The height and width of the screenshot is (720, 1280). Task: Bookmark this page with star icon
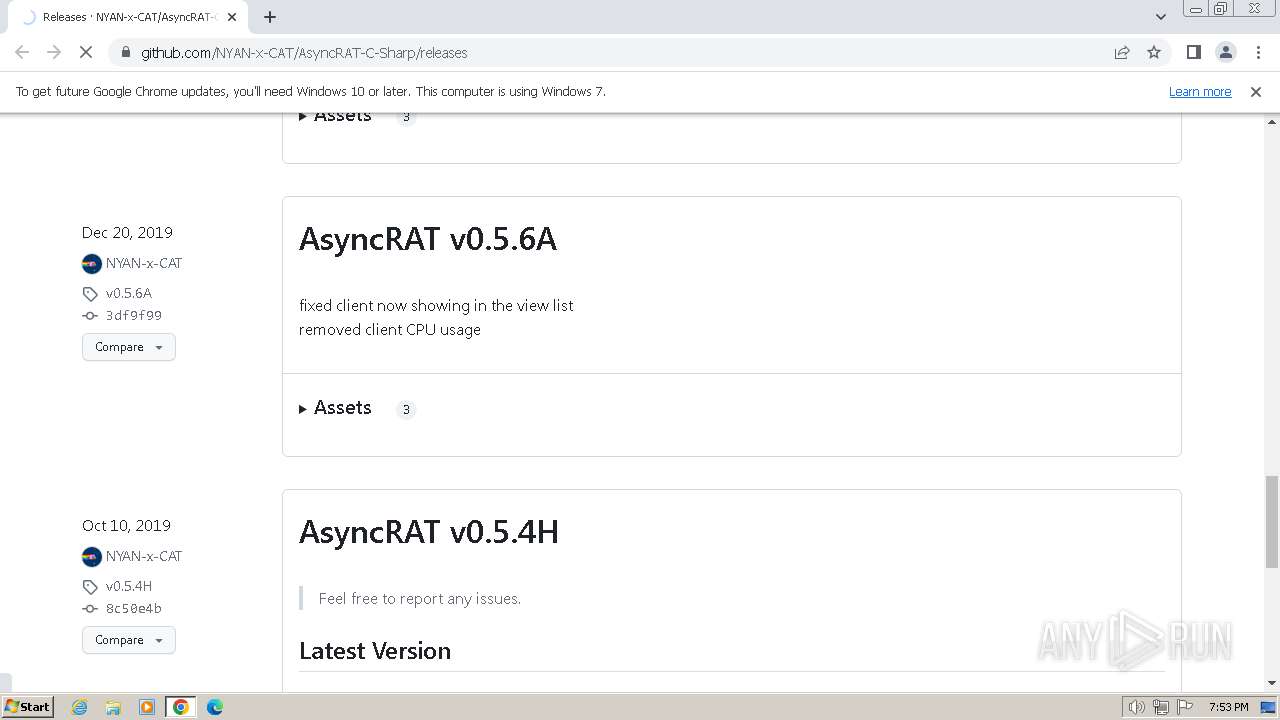coord(1154,52)
